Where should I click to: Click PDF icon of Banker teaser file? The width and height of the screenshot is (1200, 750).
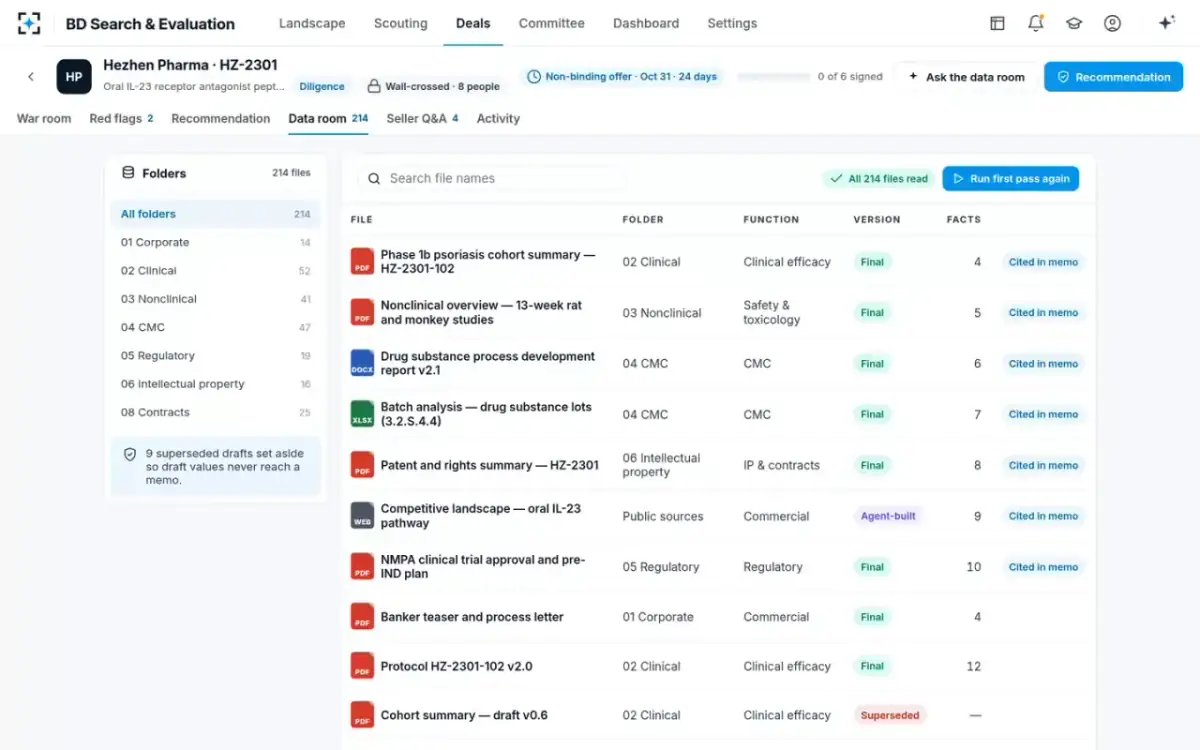(362, 617)
